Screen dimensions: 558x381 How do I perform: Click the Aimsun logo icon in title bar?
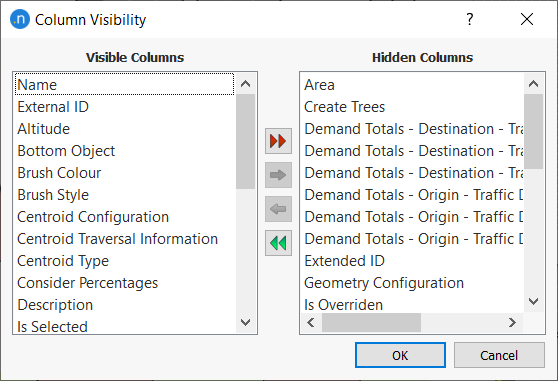[20, 19]
